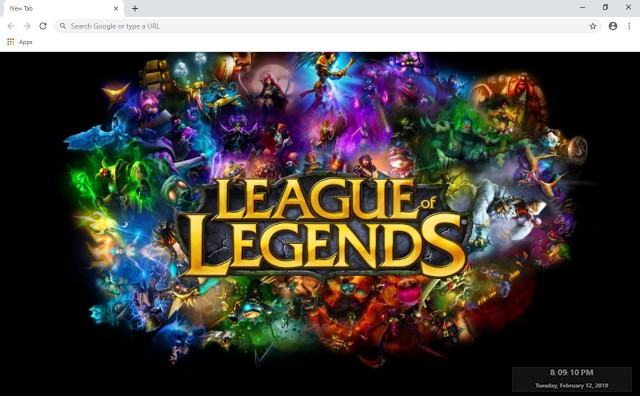Viewport: 640px width, 400px height.
Task: Restore down the Chrome window
Action: [x=605, y=8]
